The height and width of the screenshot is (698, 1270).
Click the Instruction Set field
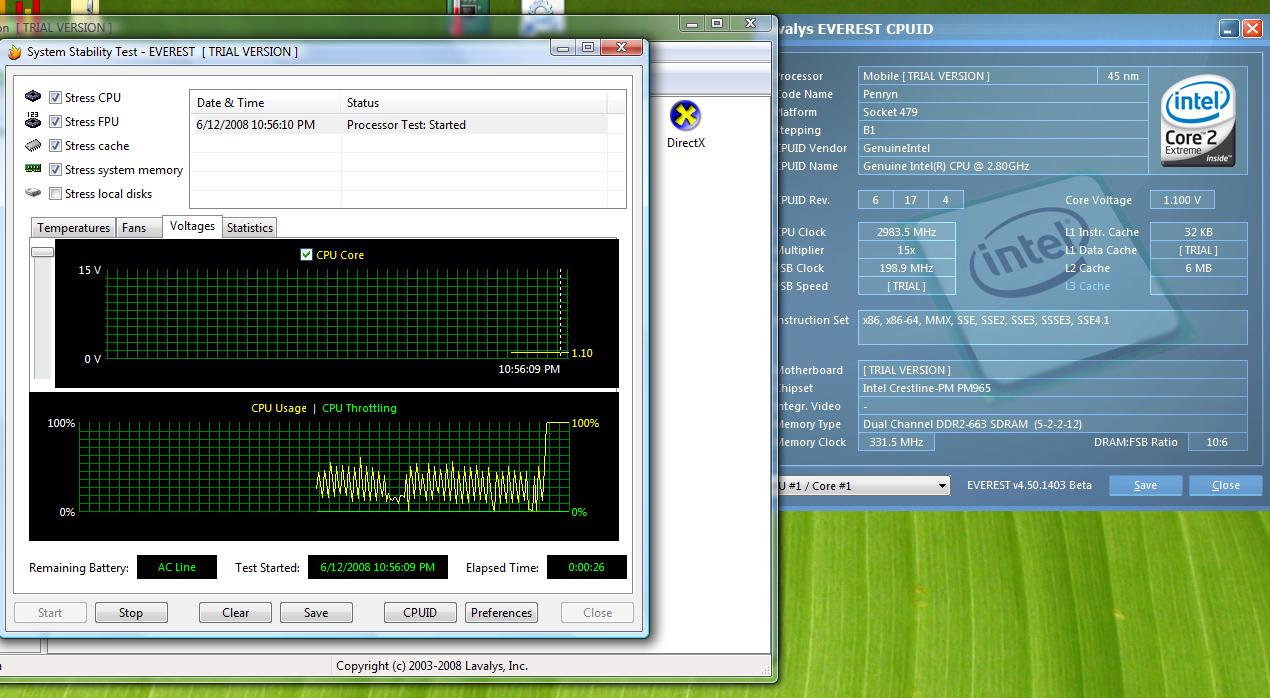tap(1053, 327)
